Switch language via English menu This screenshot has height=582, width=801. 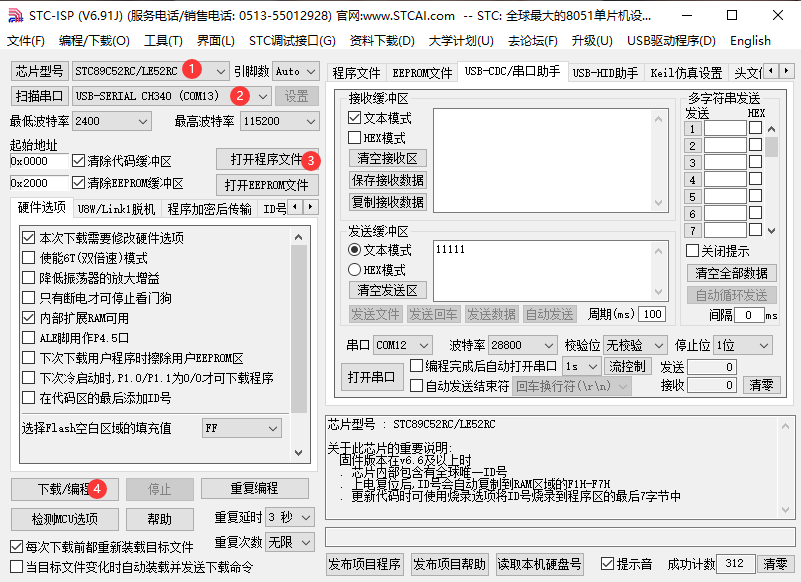[x=750, y=41]
